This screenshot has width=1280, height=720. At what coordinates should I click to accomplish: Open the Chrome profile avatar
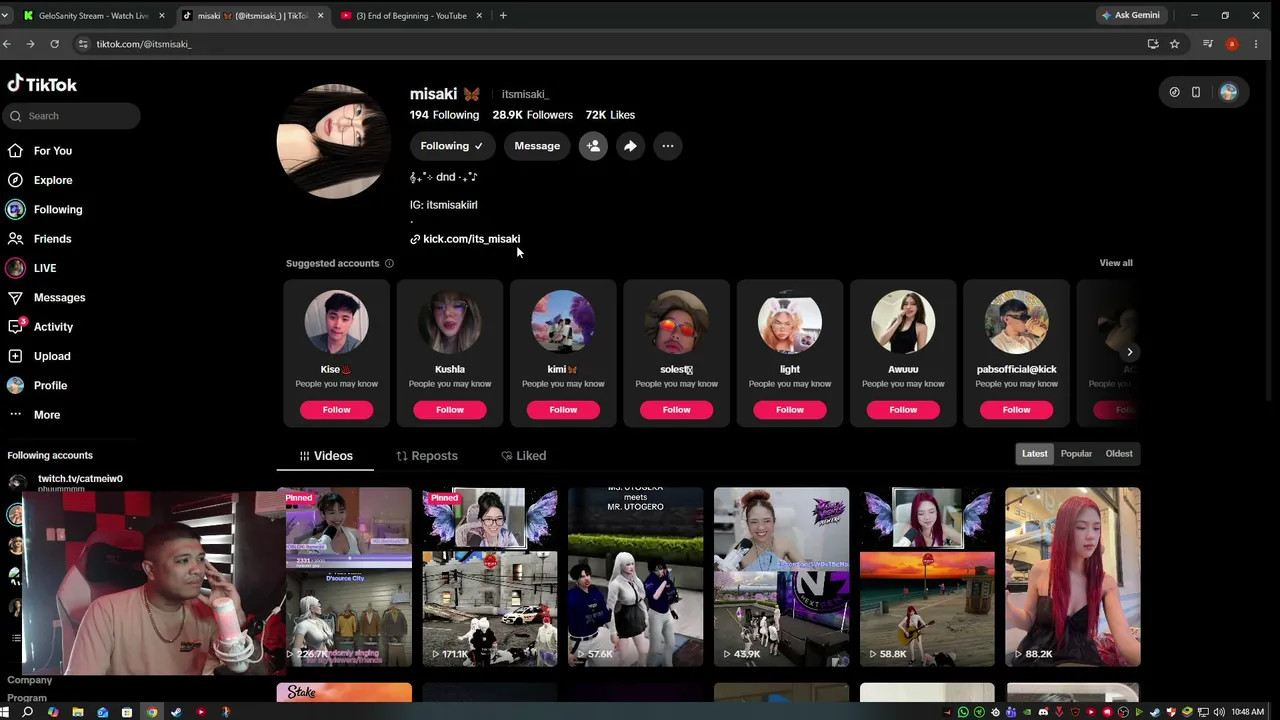coord(1232,44)
